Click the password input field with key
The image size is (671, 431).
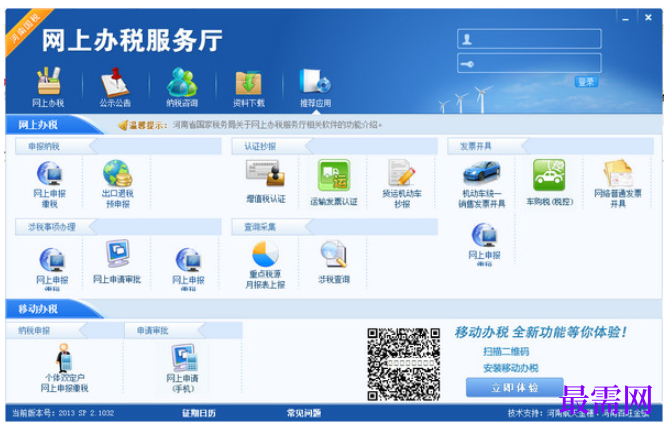pos(529,63)
